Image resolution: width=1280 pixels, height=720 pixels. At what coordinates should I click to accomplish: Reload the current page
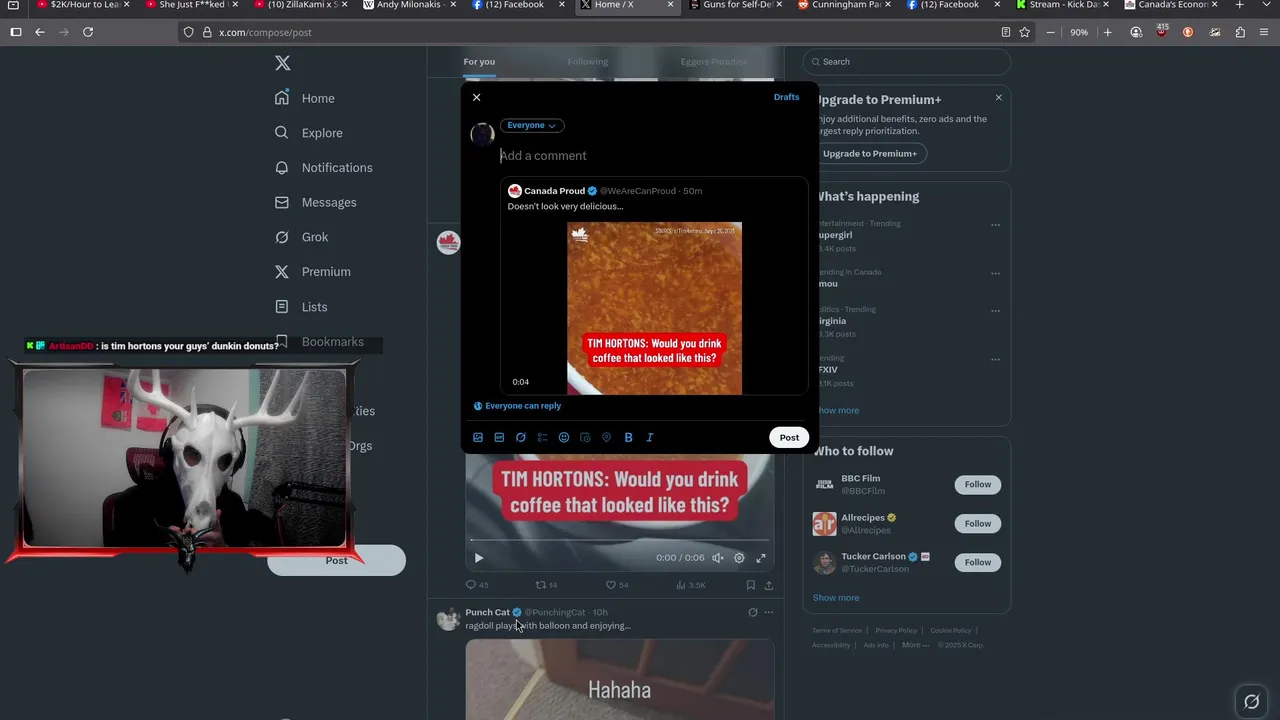click(x=88, y=32)
